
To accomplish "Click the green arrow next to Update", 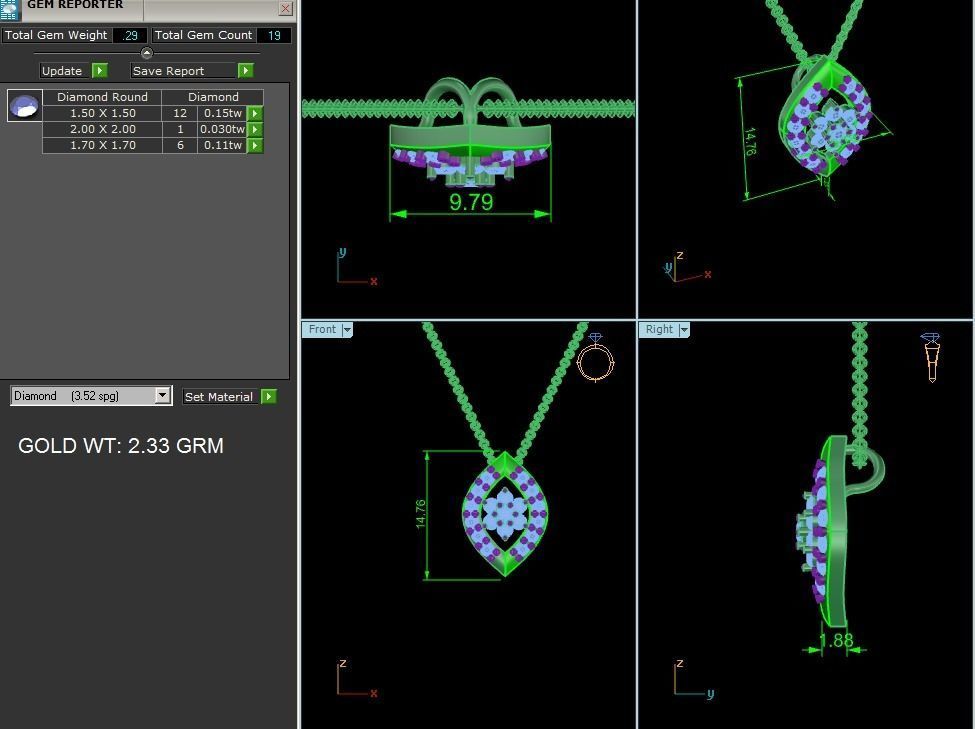I will (100, 70).
